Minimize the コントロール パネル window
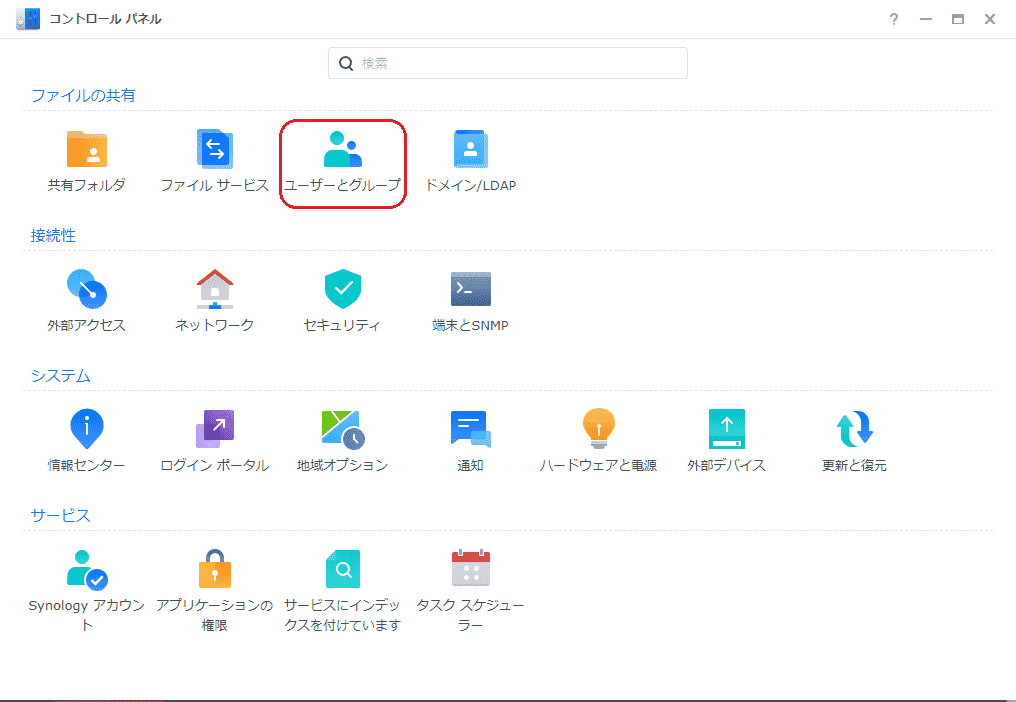The height and width of the screenshot is (702, 1016). (925, 19)
